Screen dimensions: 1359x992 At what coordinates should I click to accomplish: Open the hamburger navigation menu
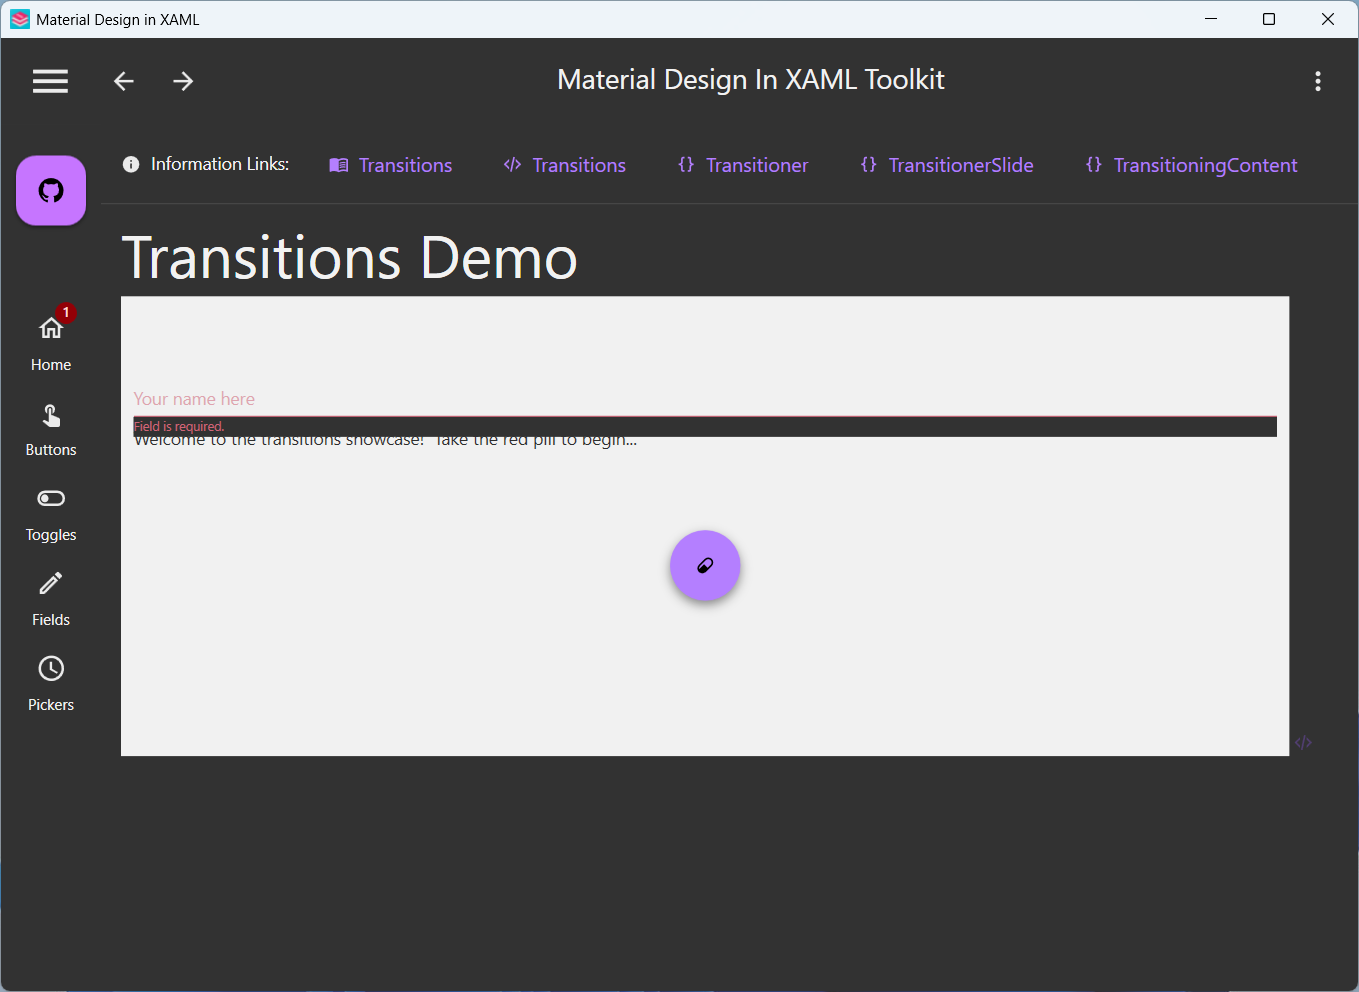[50, 81]
